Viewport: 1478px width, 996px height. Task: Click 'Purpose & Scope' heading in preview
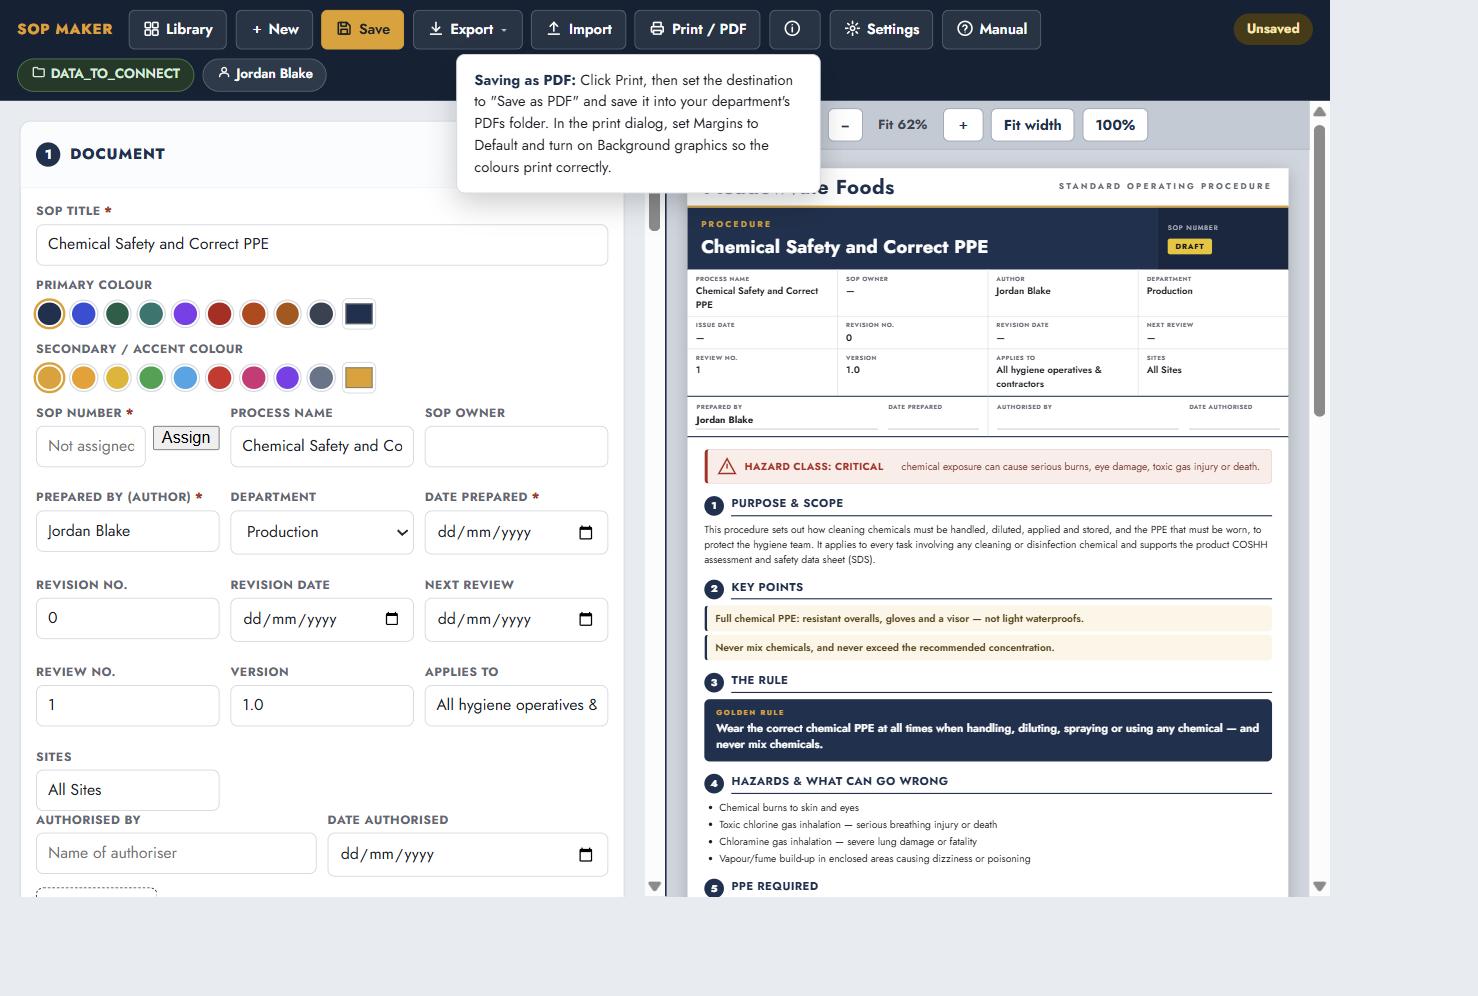787,503
